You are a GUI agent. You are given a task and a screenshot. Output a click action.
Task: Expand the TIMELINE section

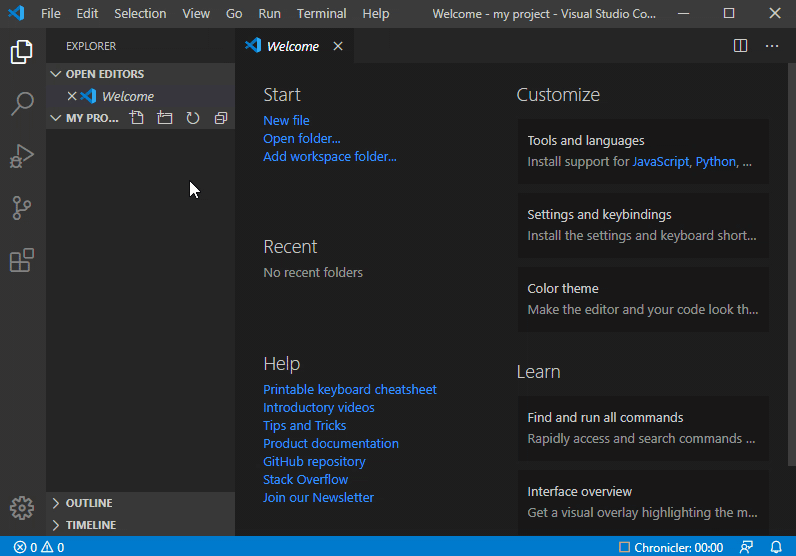coord(140,525)
